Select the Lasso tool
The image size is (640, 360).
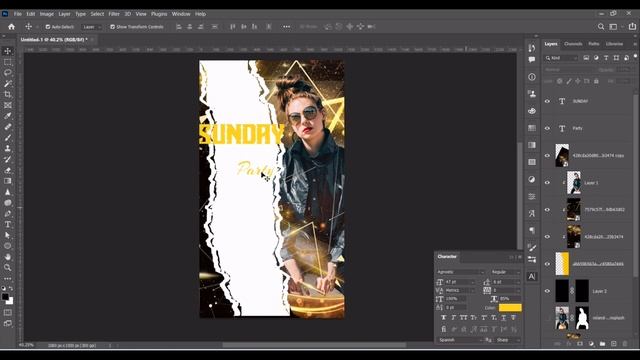[8, 73]
